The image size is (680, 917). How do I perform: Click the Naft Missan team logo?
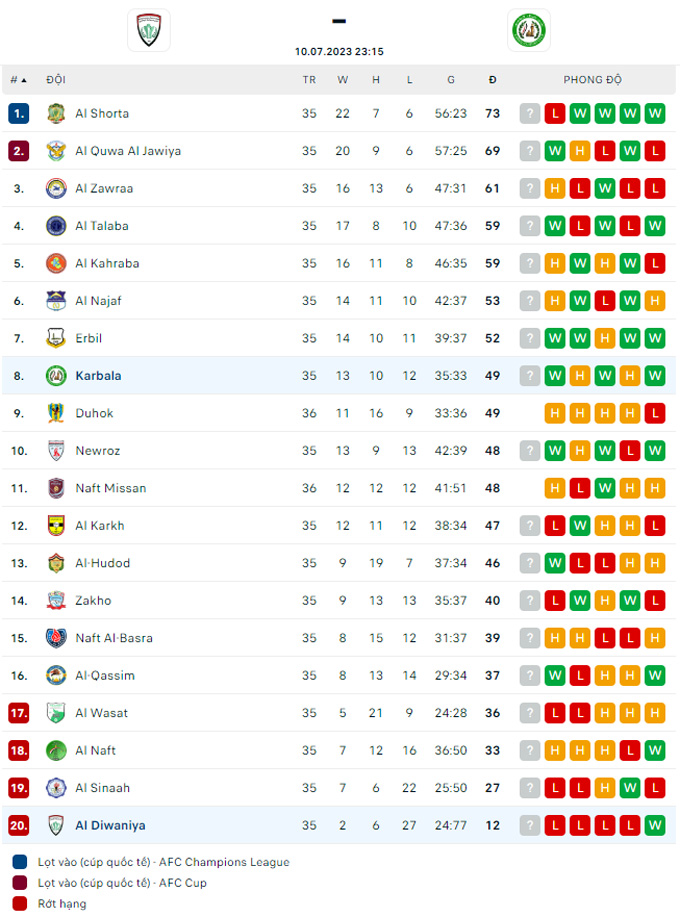[x=56, y=488]
